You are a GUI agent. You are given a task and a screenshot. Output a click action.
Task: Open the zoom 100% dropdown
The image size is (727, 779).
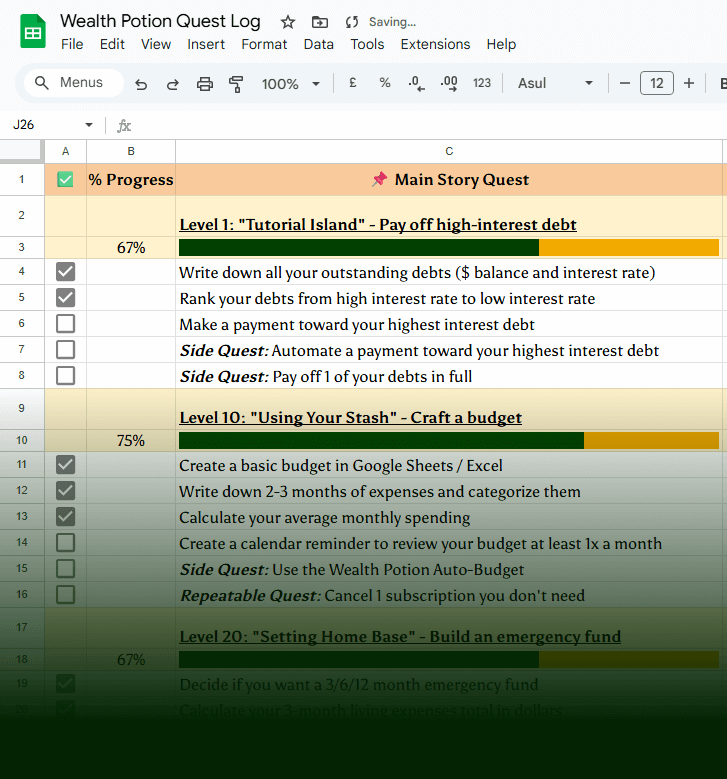[291, 84]
